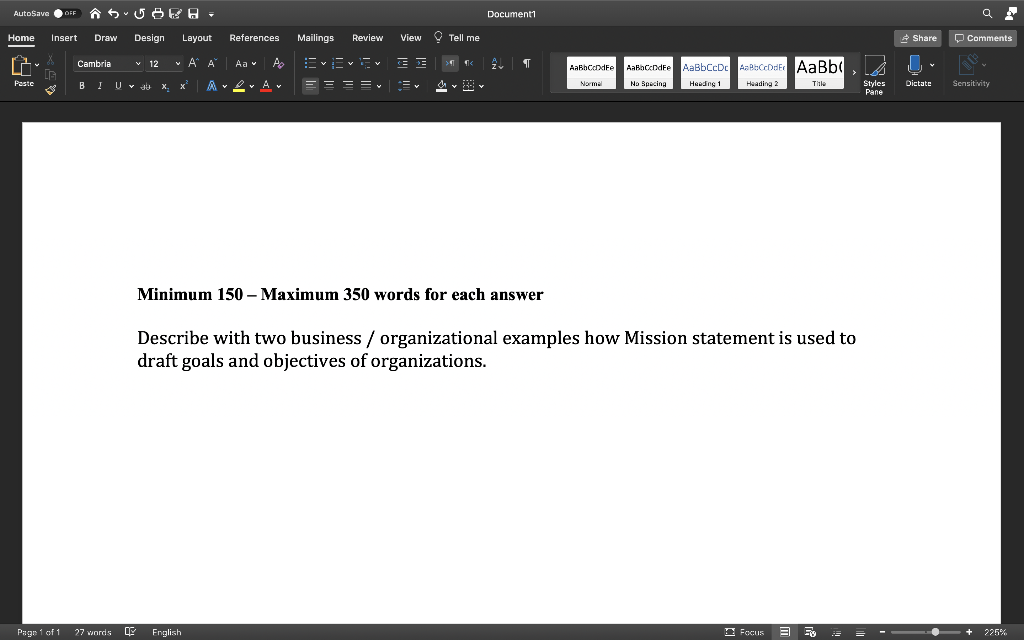This screenshot has height=640, width=1024.
Task: Open the font size dropdown
Action: click(177, 63)
